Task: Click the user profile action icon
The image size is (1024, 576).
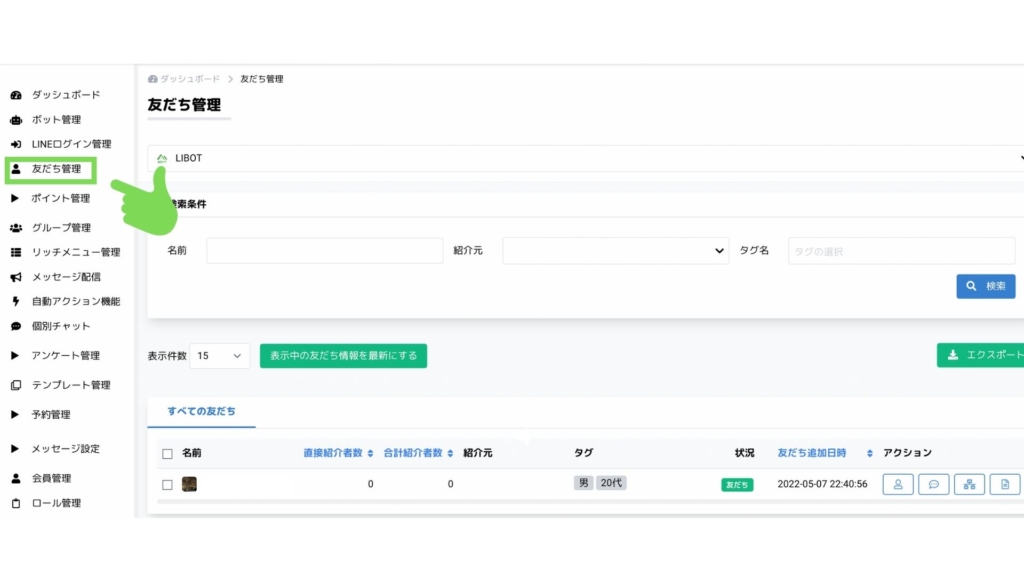Action: click(x=897, y=485)
